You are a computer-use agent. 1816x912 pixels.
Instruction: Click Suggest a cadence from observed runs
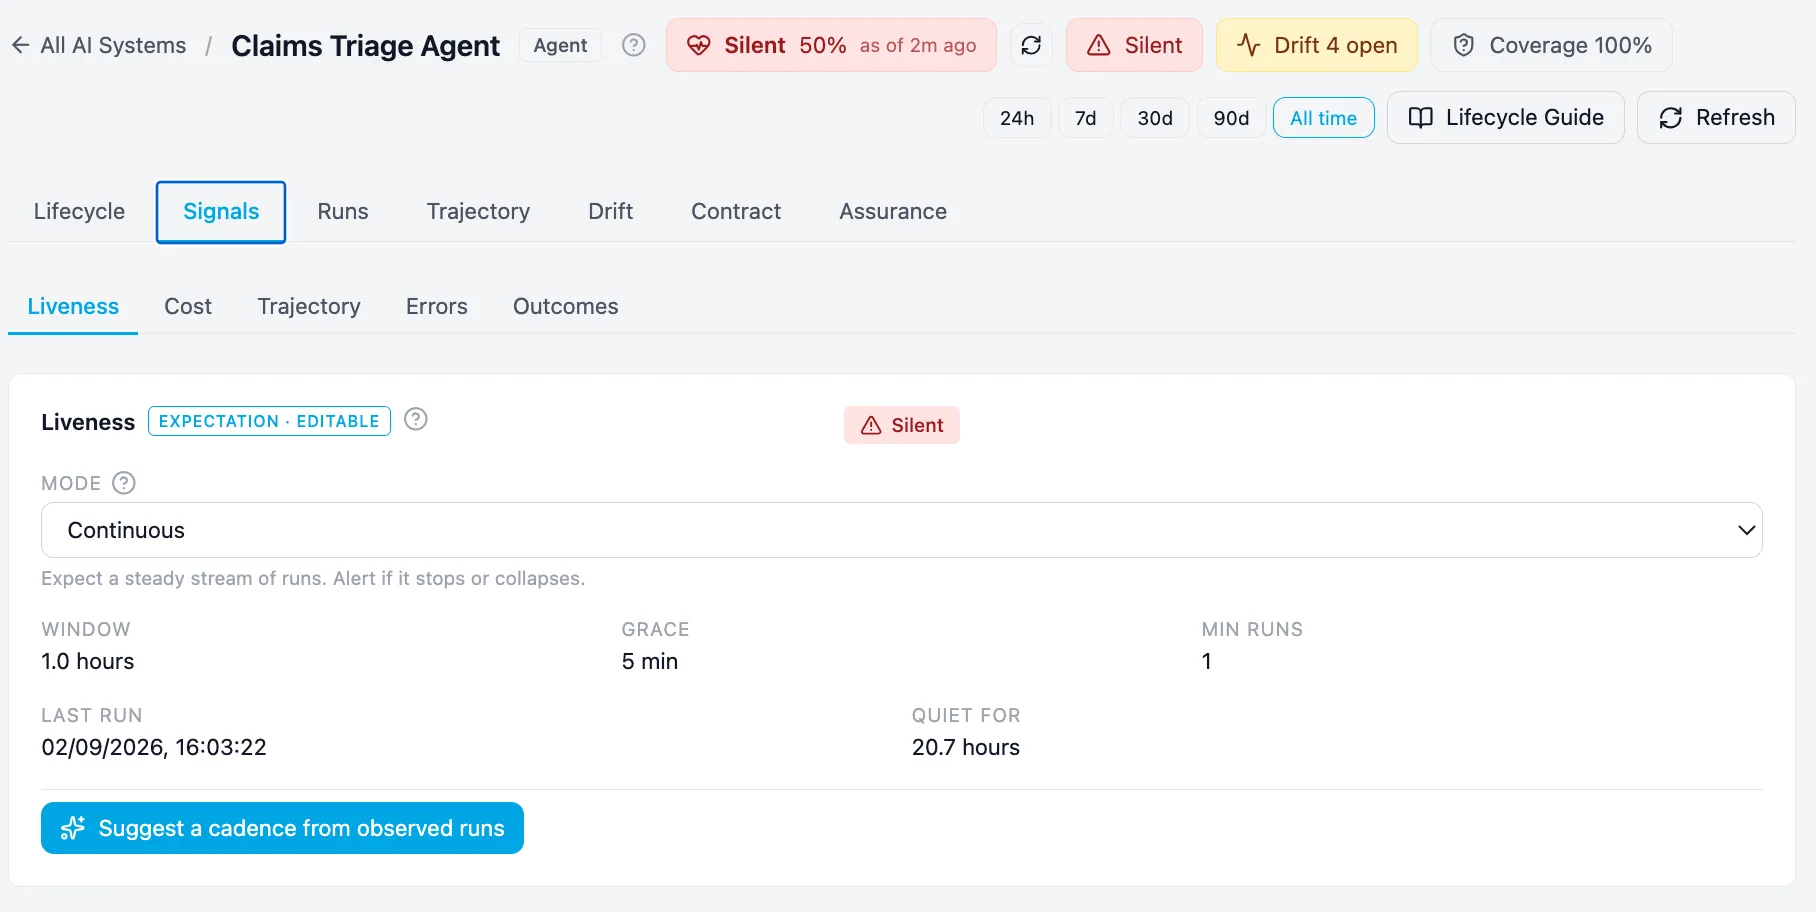(282, 828)
